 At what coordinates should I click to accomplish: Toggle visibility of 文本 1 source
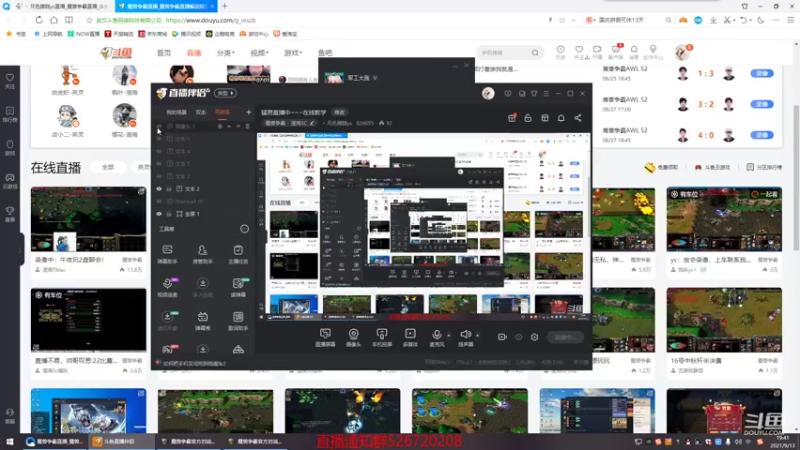pyautogui.click(x=159, y=139)
